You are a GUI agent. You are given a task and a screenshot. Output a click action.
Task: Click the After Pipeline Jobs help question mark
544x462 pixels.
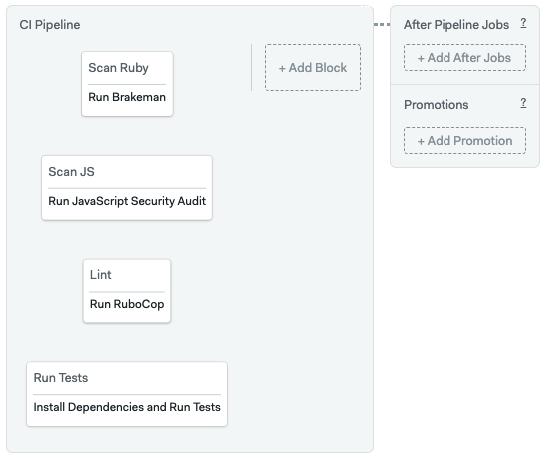(x=523, y=24)
